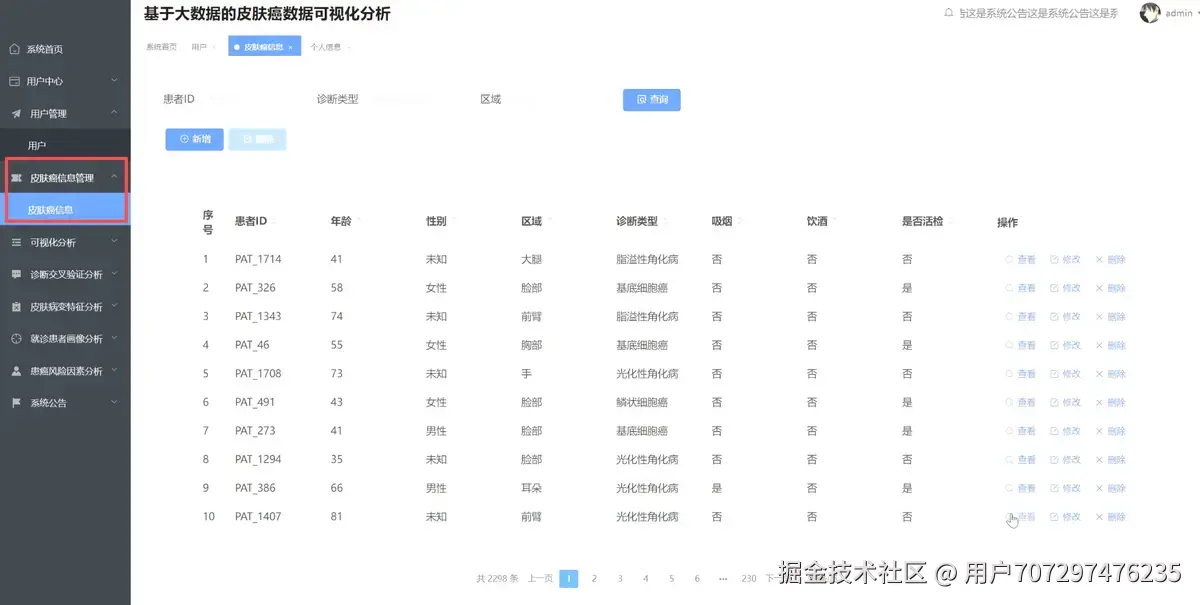
Task: Click 修改 on the PAT_326 row
Action: click(x=1069, y=288)
